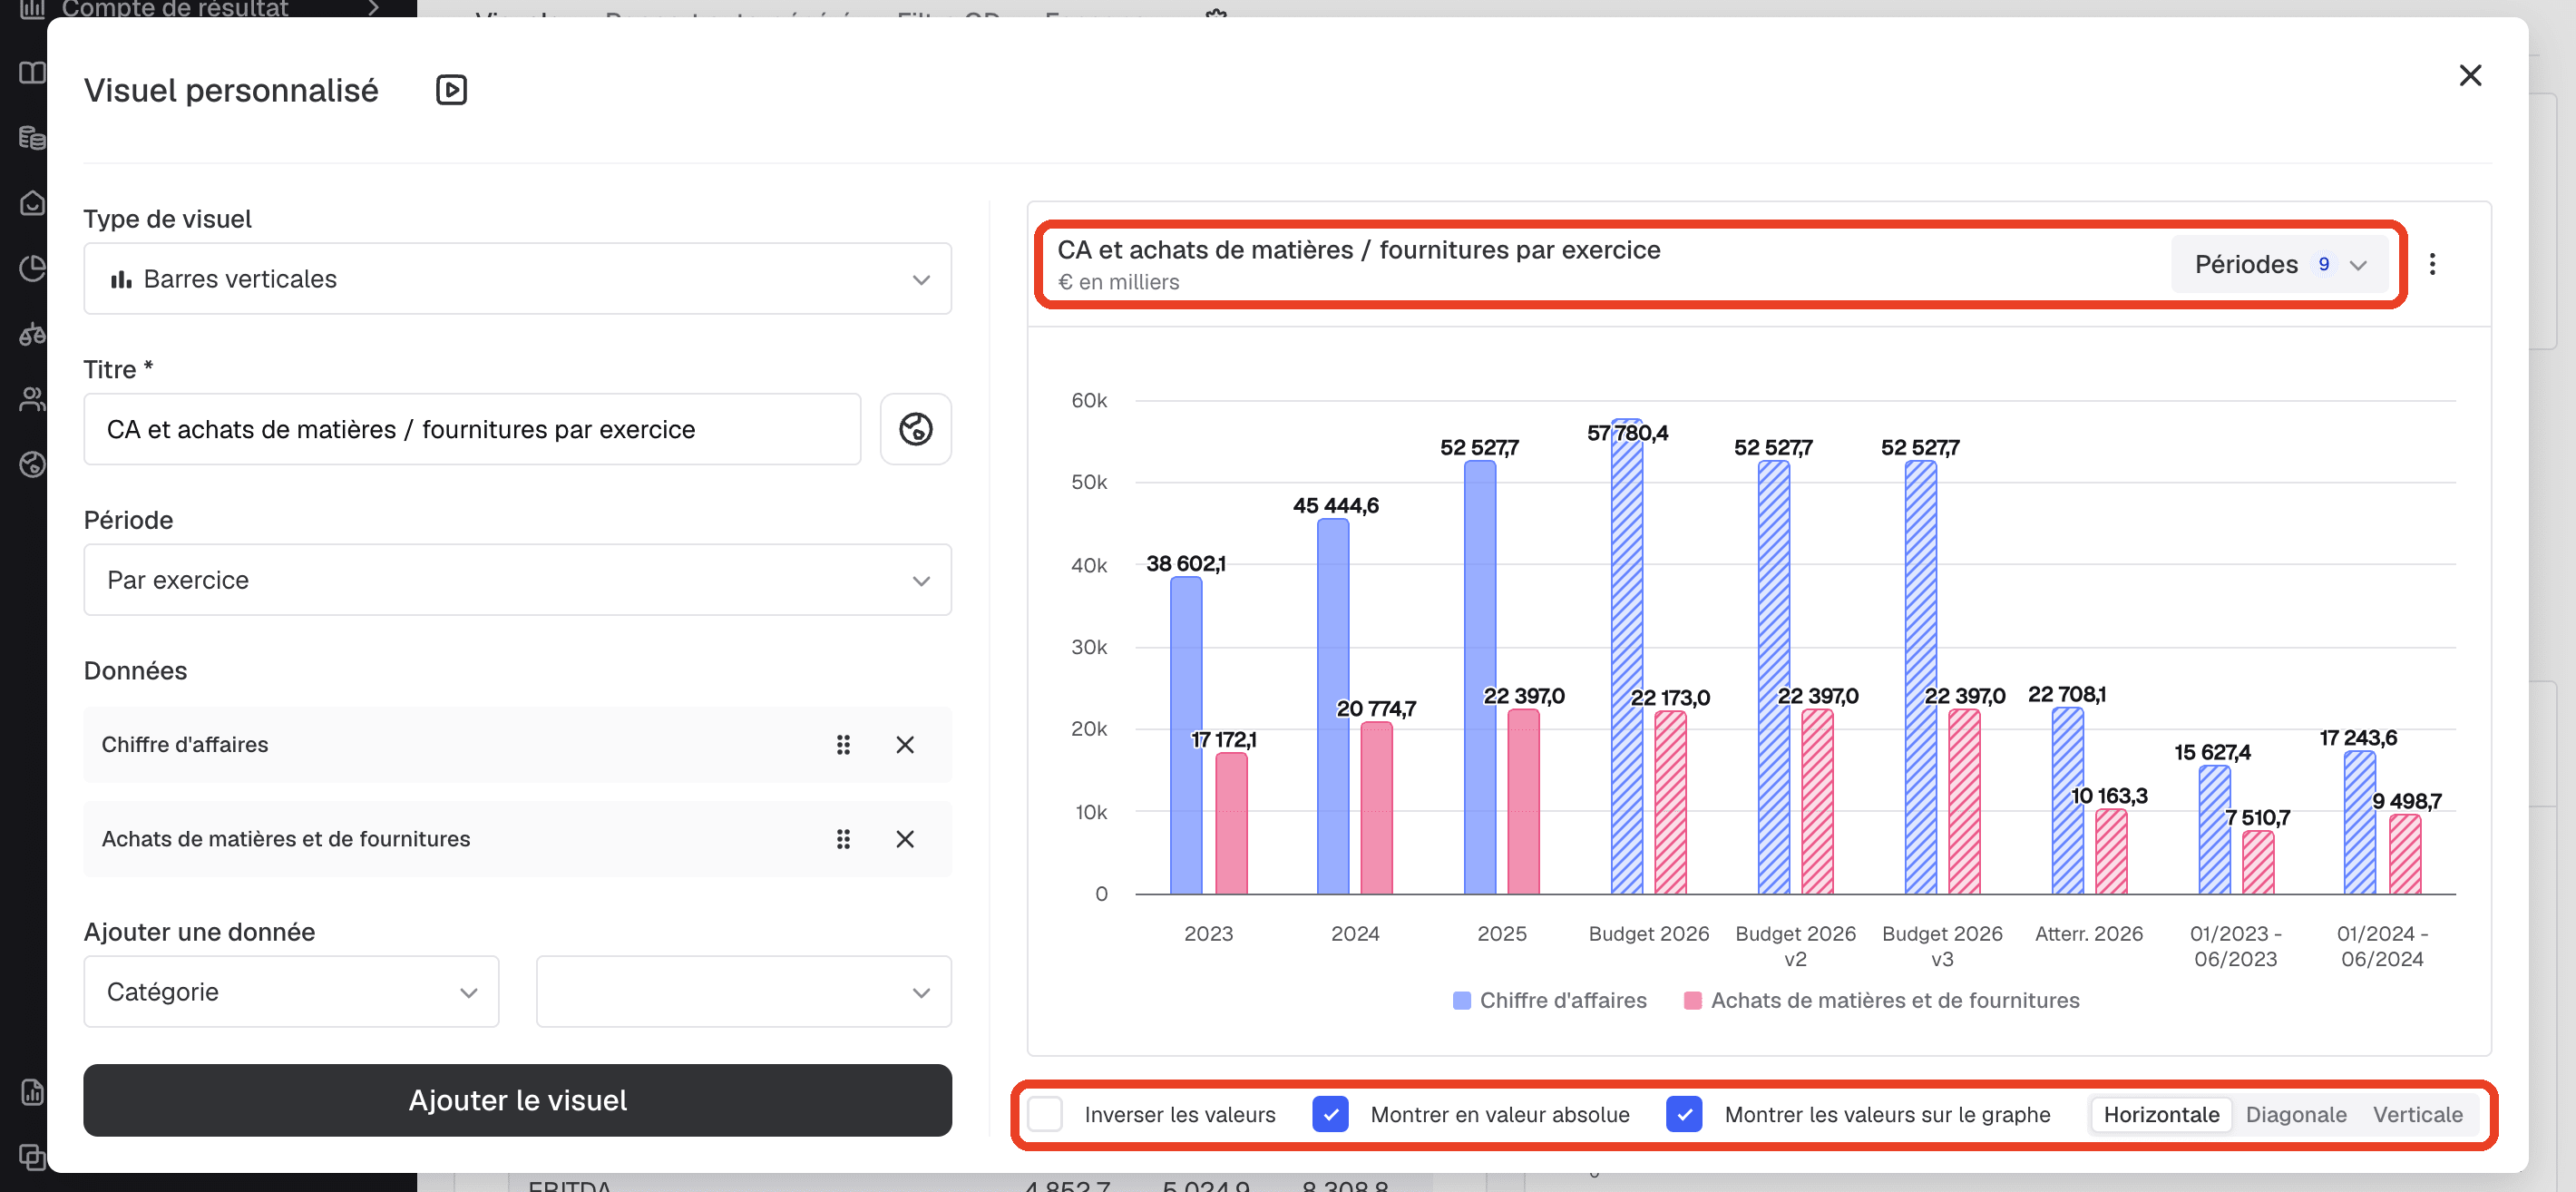Open the pie chart sidebar icon

pos(32,268)
